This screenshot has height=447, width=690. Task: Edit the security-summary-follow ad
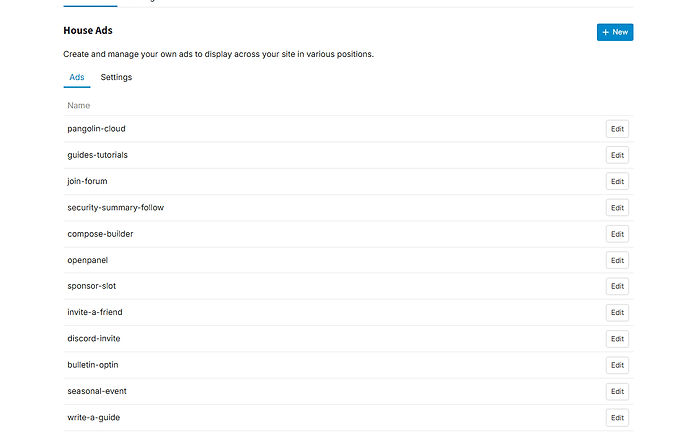pyautogui.click(x=617, y=208)
